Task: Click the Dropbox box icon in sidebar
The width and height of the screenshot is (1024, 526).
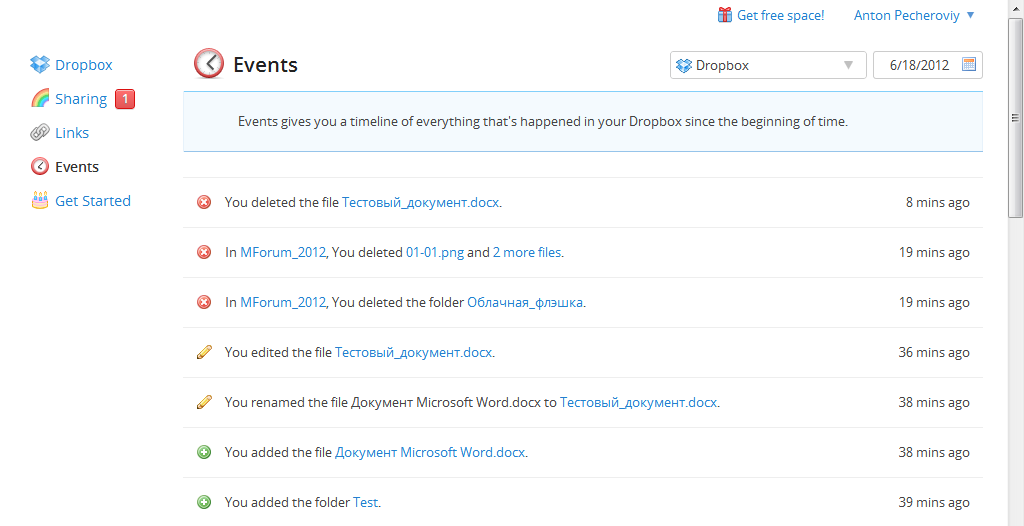Action: [40, 65]
